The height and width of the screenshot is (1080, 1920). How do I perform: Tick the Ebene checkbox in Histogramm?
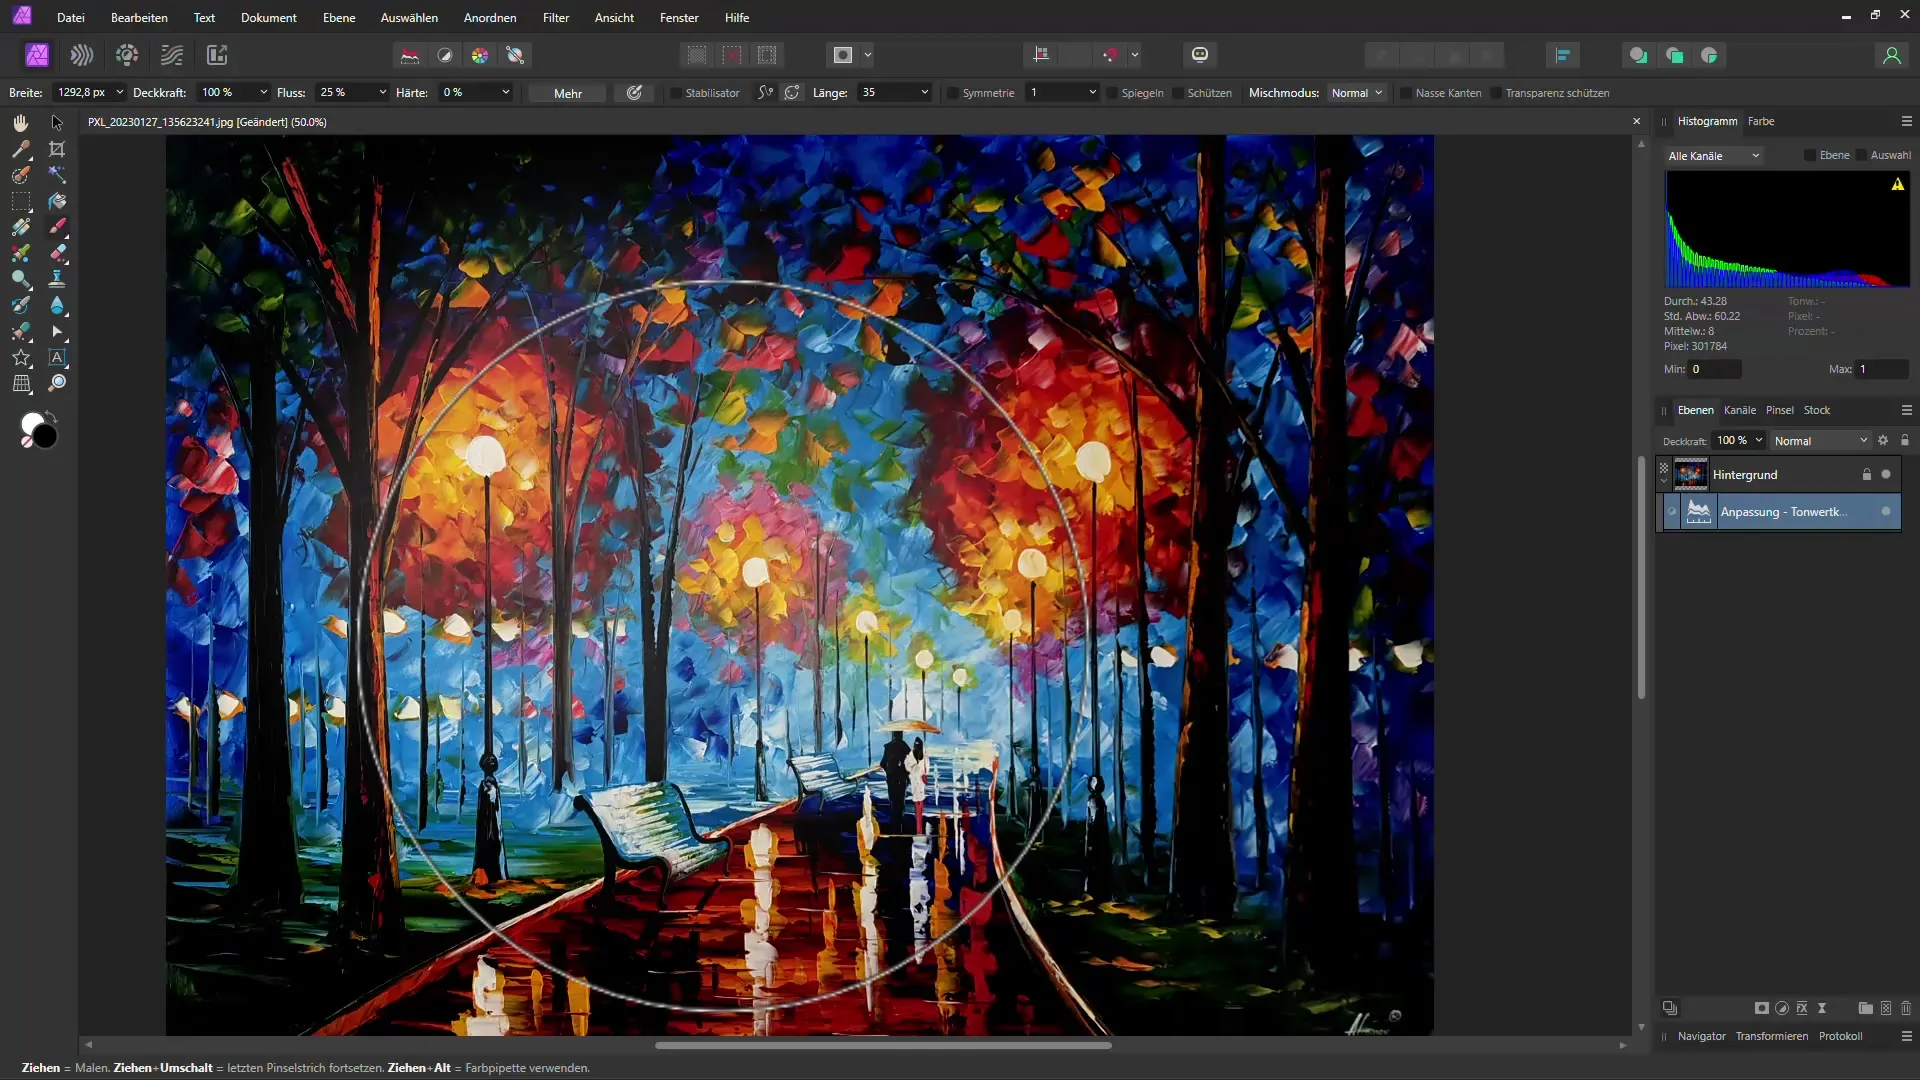(1810, 155)
